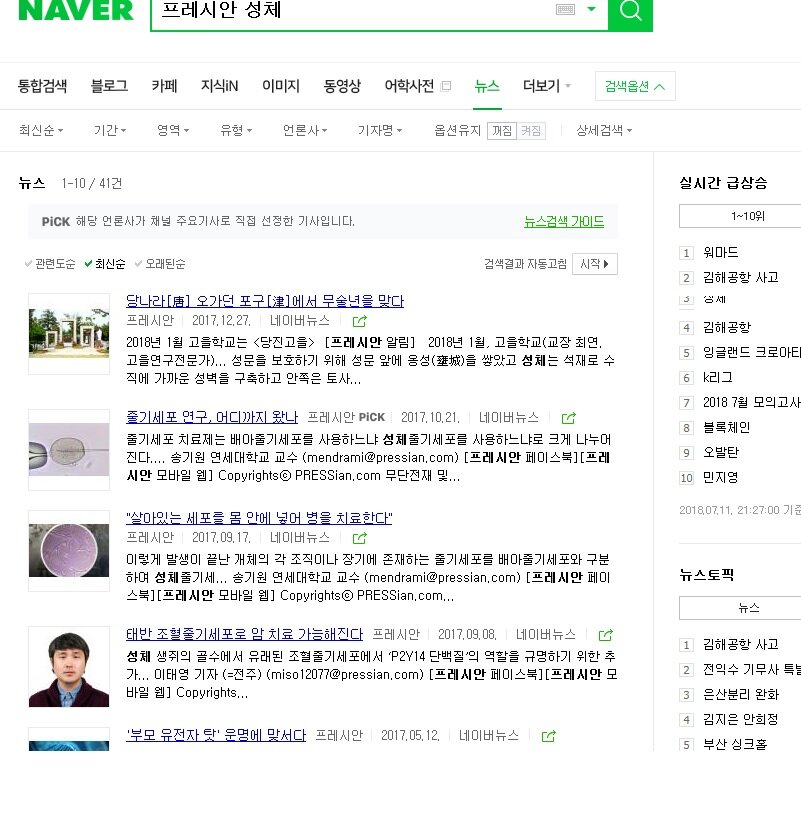Click trending keyword k리그
The height and width of the screenshot is (827, 801).
click(x=718, y=377)
